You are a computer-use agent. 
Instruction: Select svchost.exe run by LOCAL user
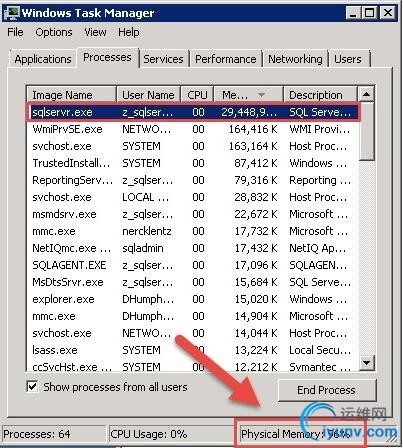click(x=193, y=197)
